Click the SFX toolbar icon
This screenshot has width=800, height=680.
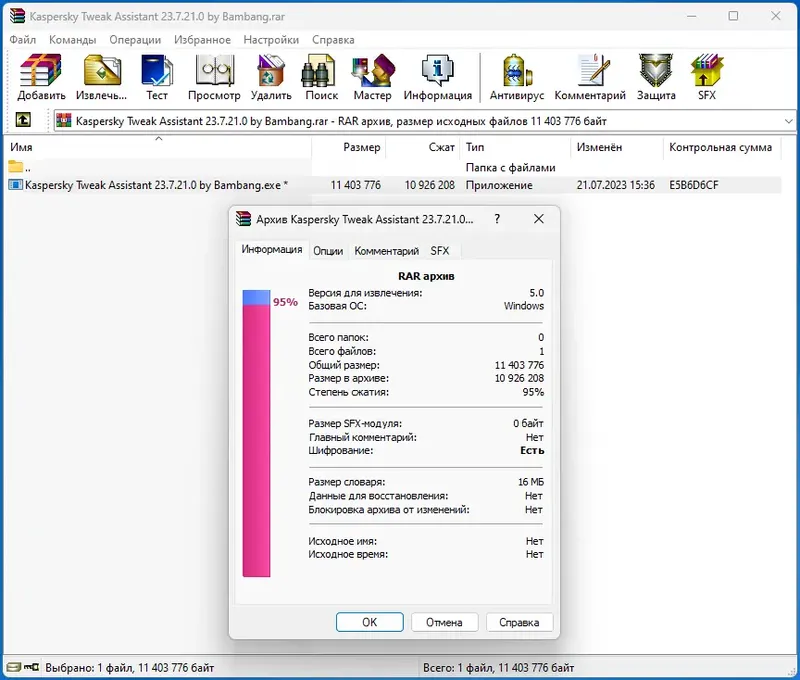click(707, 77)
